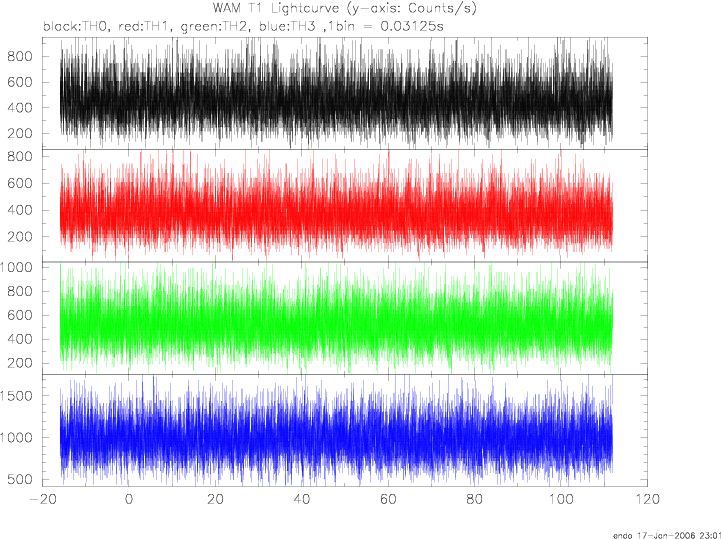Click y-axis label "1500" of blue TH3 plot

[x=17, y=396]
